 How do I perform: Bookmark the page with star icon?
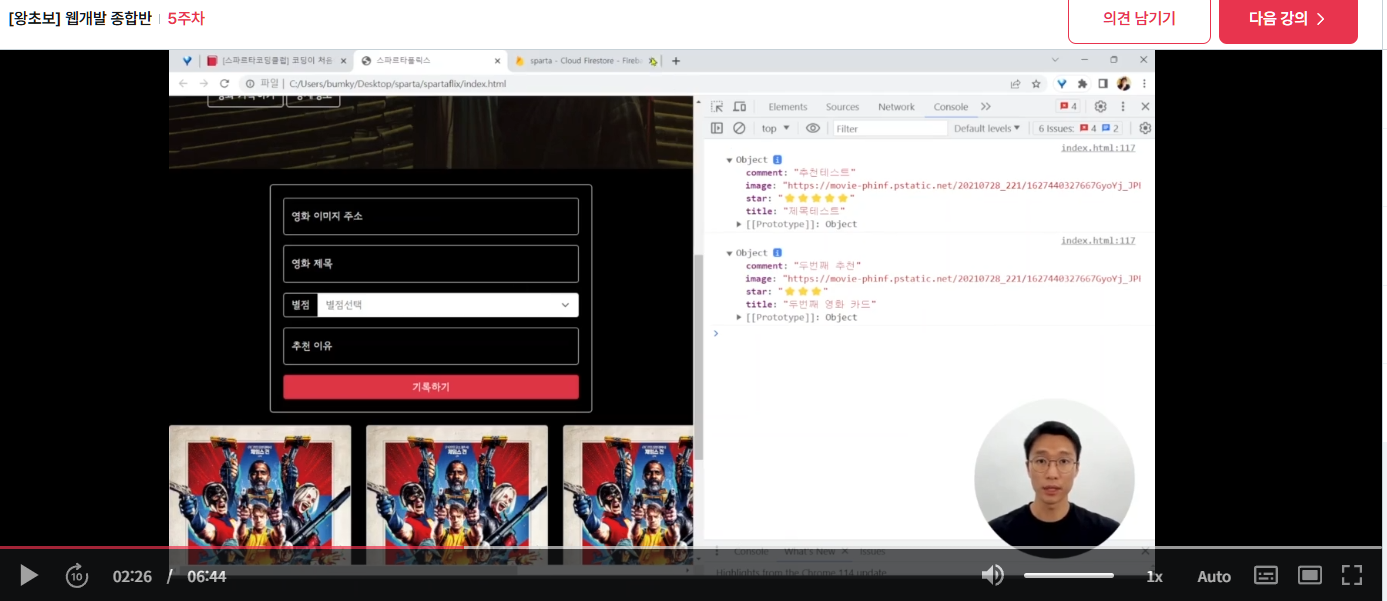(1036, 84)
